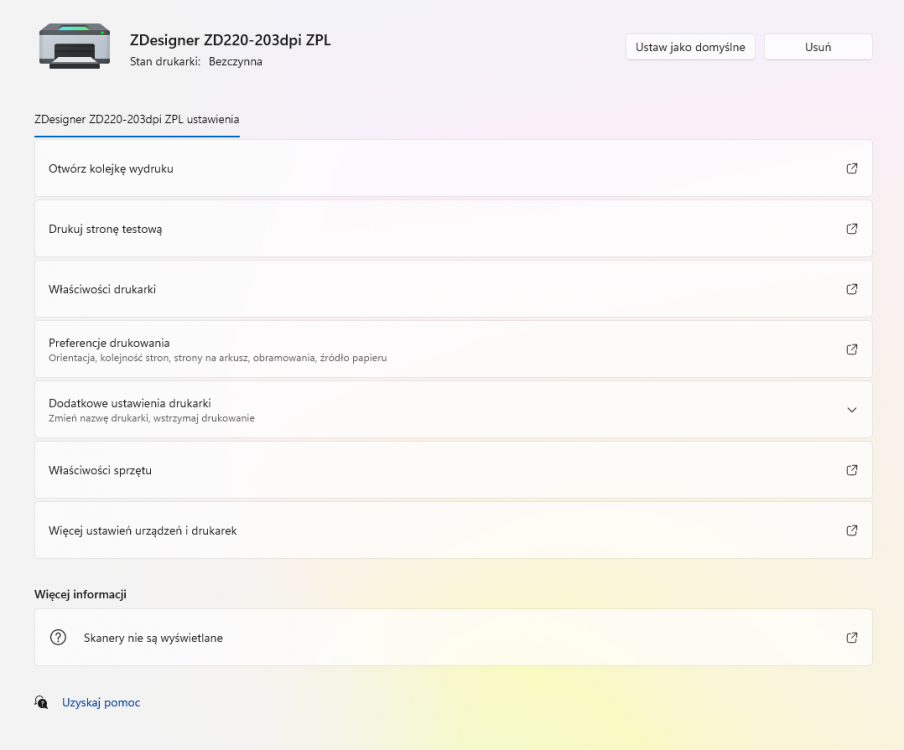Click the question mark help icon
The width and height of the screenshot is (904, 750).
[58, 638]
